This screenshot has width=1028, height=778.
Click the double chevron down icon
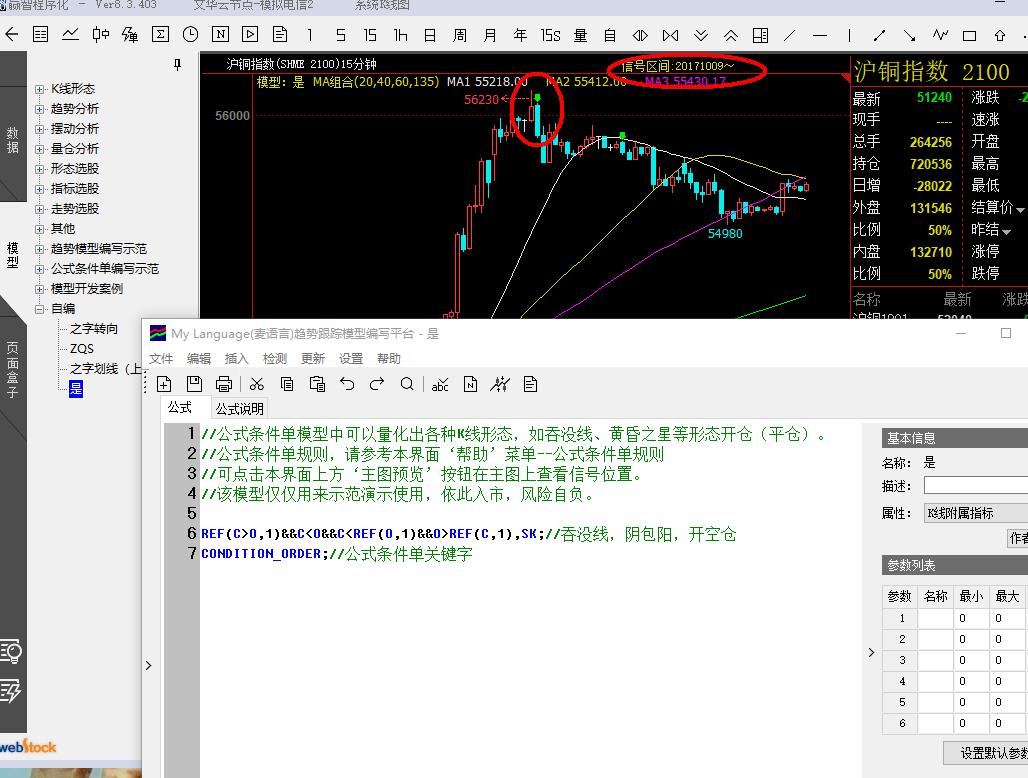(x=700, y=35)
